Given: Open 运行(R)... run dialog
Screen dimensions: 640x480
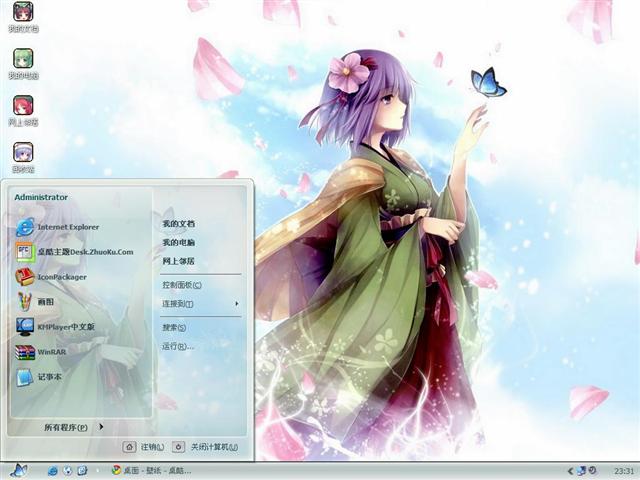Looking at the screenshot, I should [178, 347].
